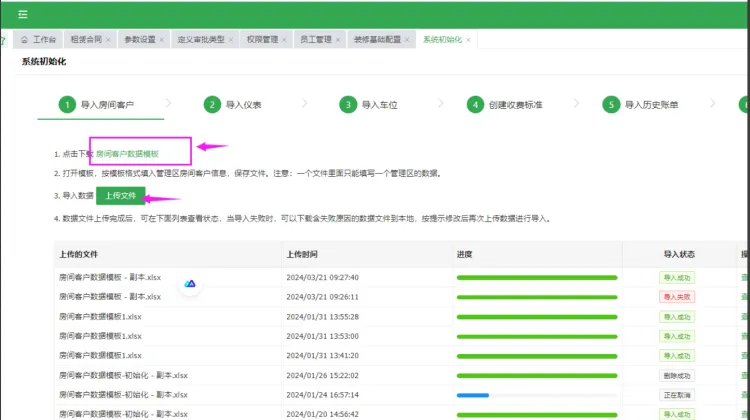This screenshot has width=750, height=420.
Task: Close the 租赁合同 tab
Action: click(108, 40)
